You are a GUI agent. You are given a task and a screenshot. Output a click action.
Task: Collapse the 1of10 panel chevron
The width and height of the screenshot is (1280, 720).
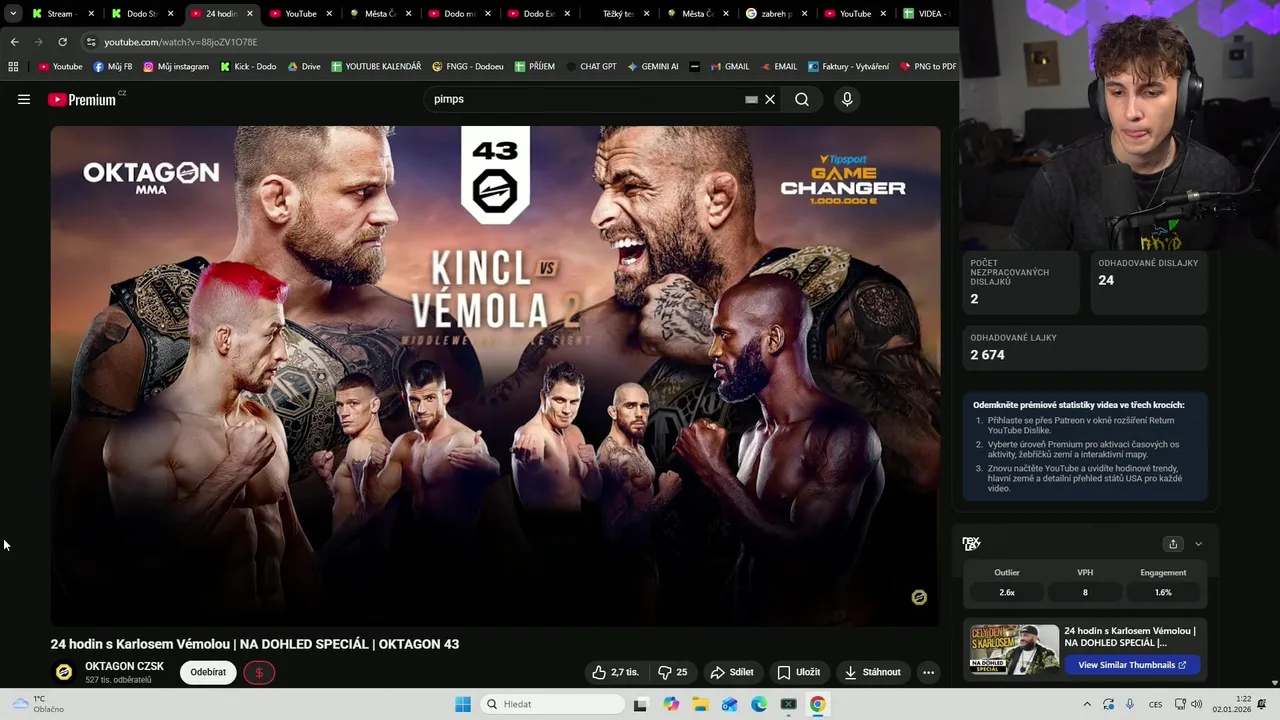1198,544
